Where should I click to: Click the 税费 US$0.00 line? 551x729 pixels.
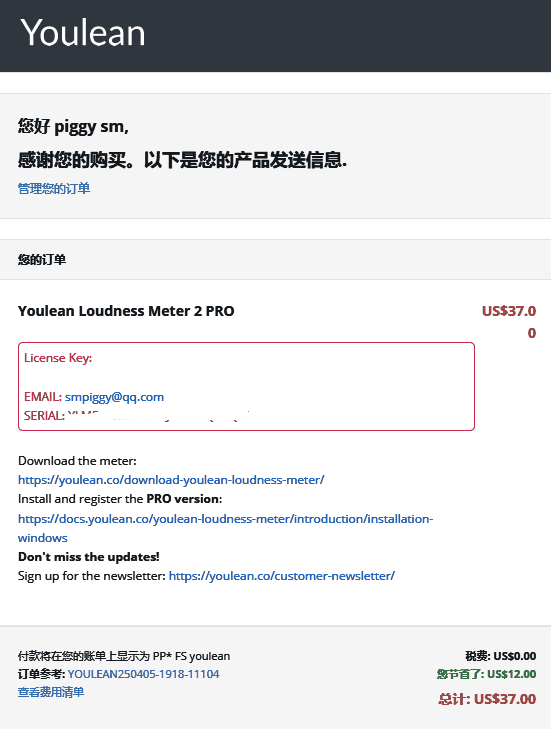click(500, 656)
